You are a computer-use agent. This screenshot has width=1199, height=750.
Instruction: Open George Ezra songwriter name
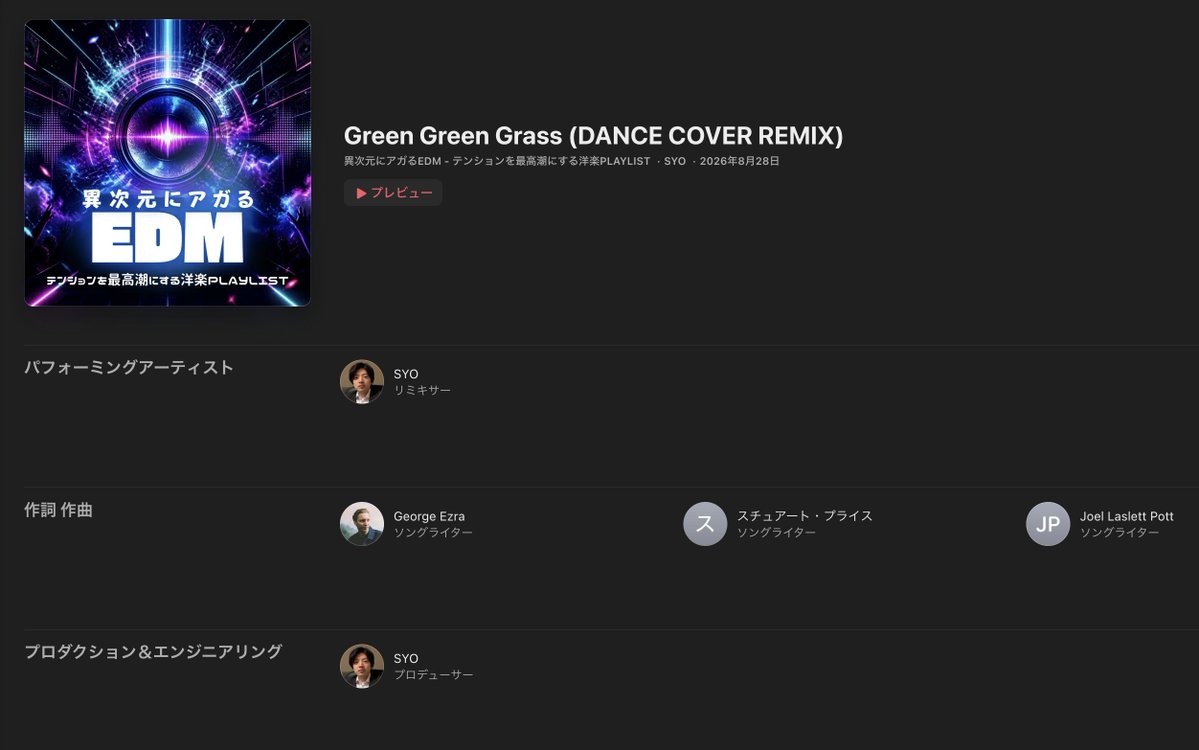point(429,516)
